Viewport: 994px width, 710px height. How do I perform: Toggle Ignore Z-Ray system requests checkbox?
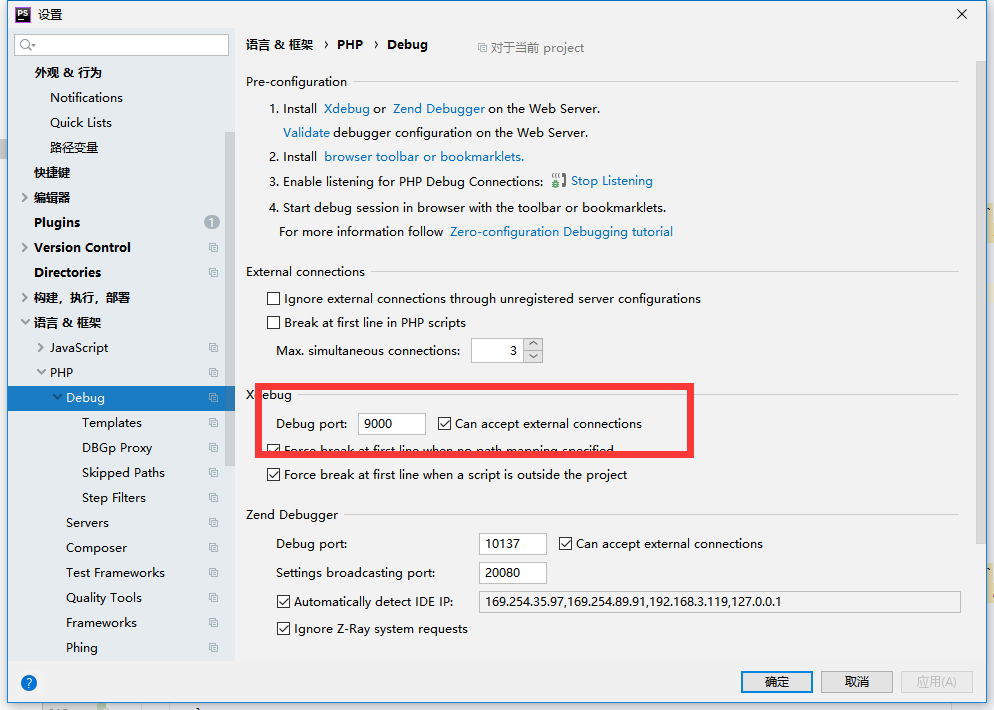click(283, 629)
